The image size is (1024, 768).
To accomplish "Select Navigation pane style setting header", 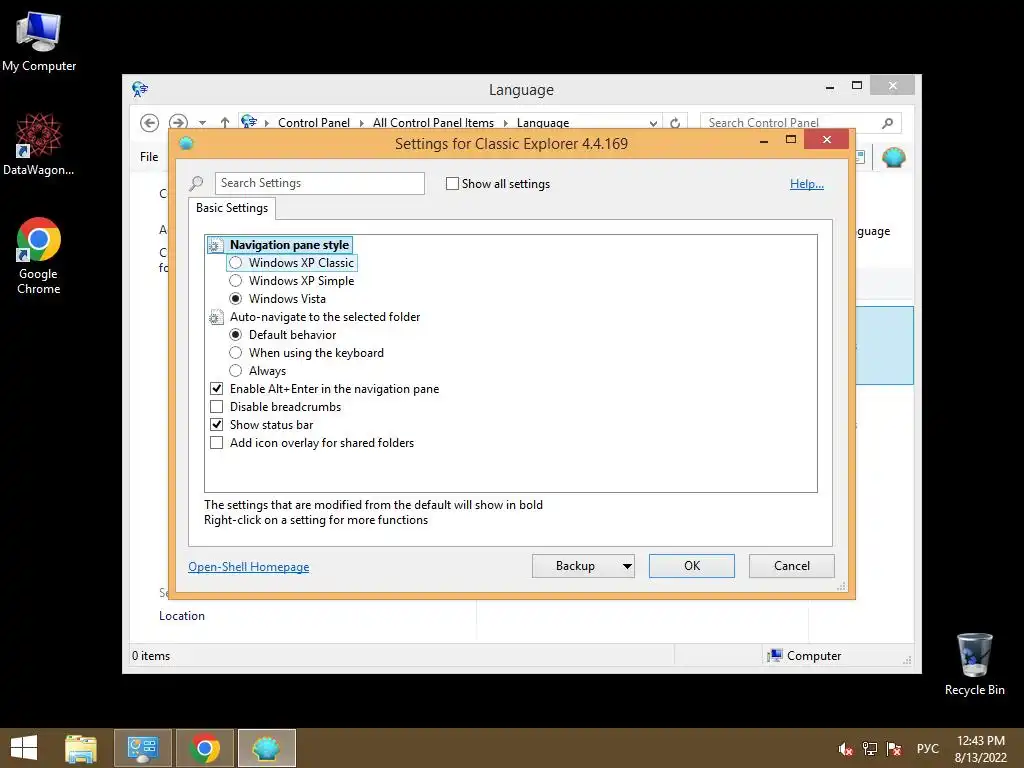I will [x=289, y=245].
